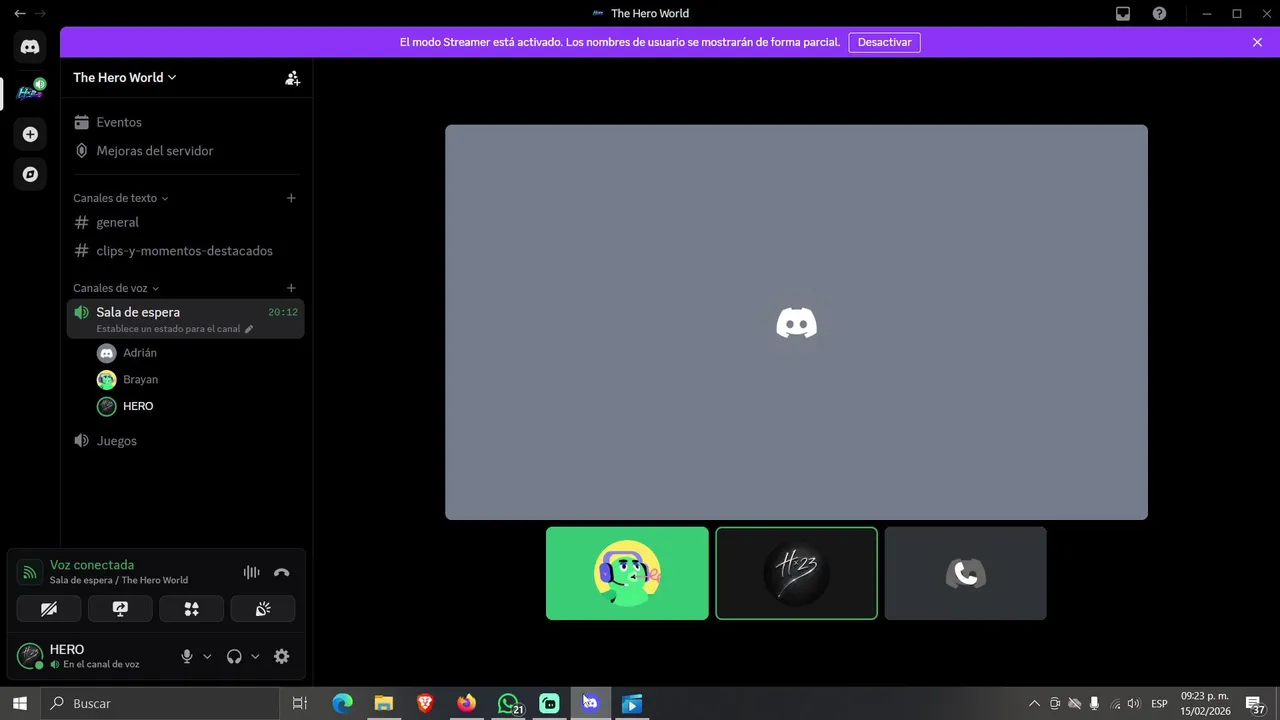Screen dimensions: 1280x720
Task: Click the gray phone avatar tile
Action: (x=965, y=573)
